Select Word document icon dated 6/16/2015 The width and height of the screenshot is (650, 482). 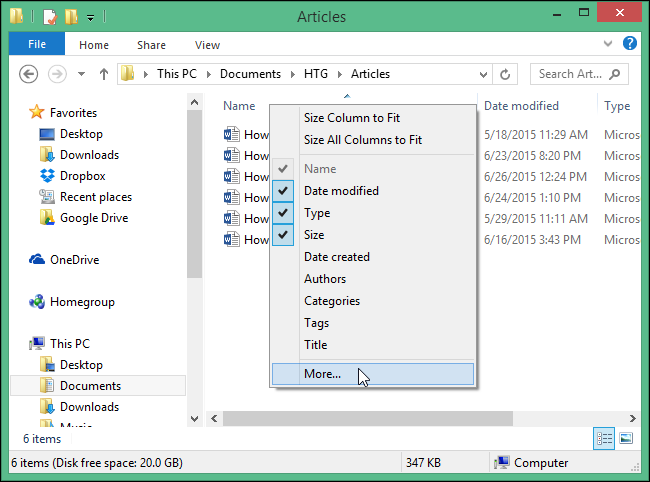tap(232, 240)
